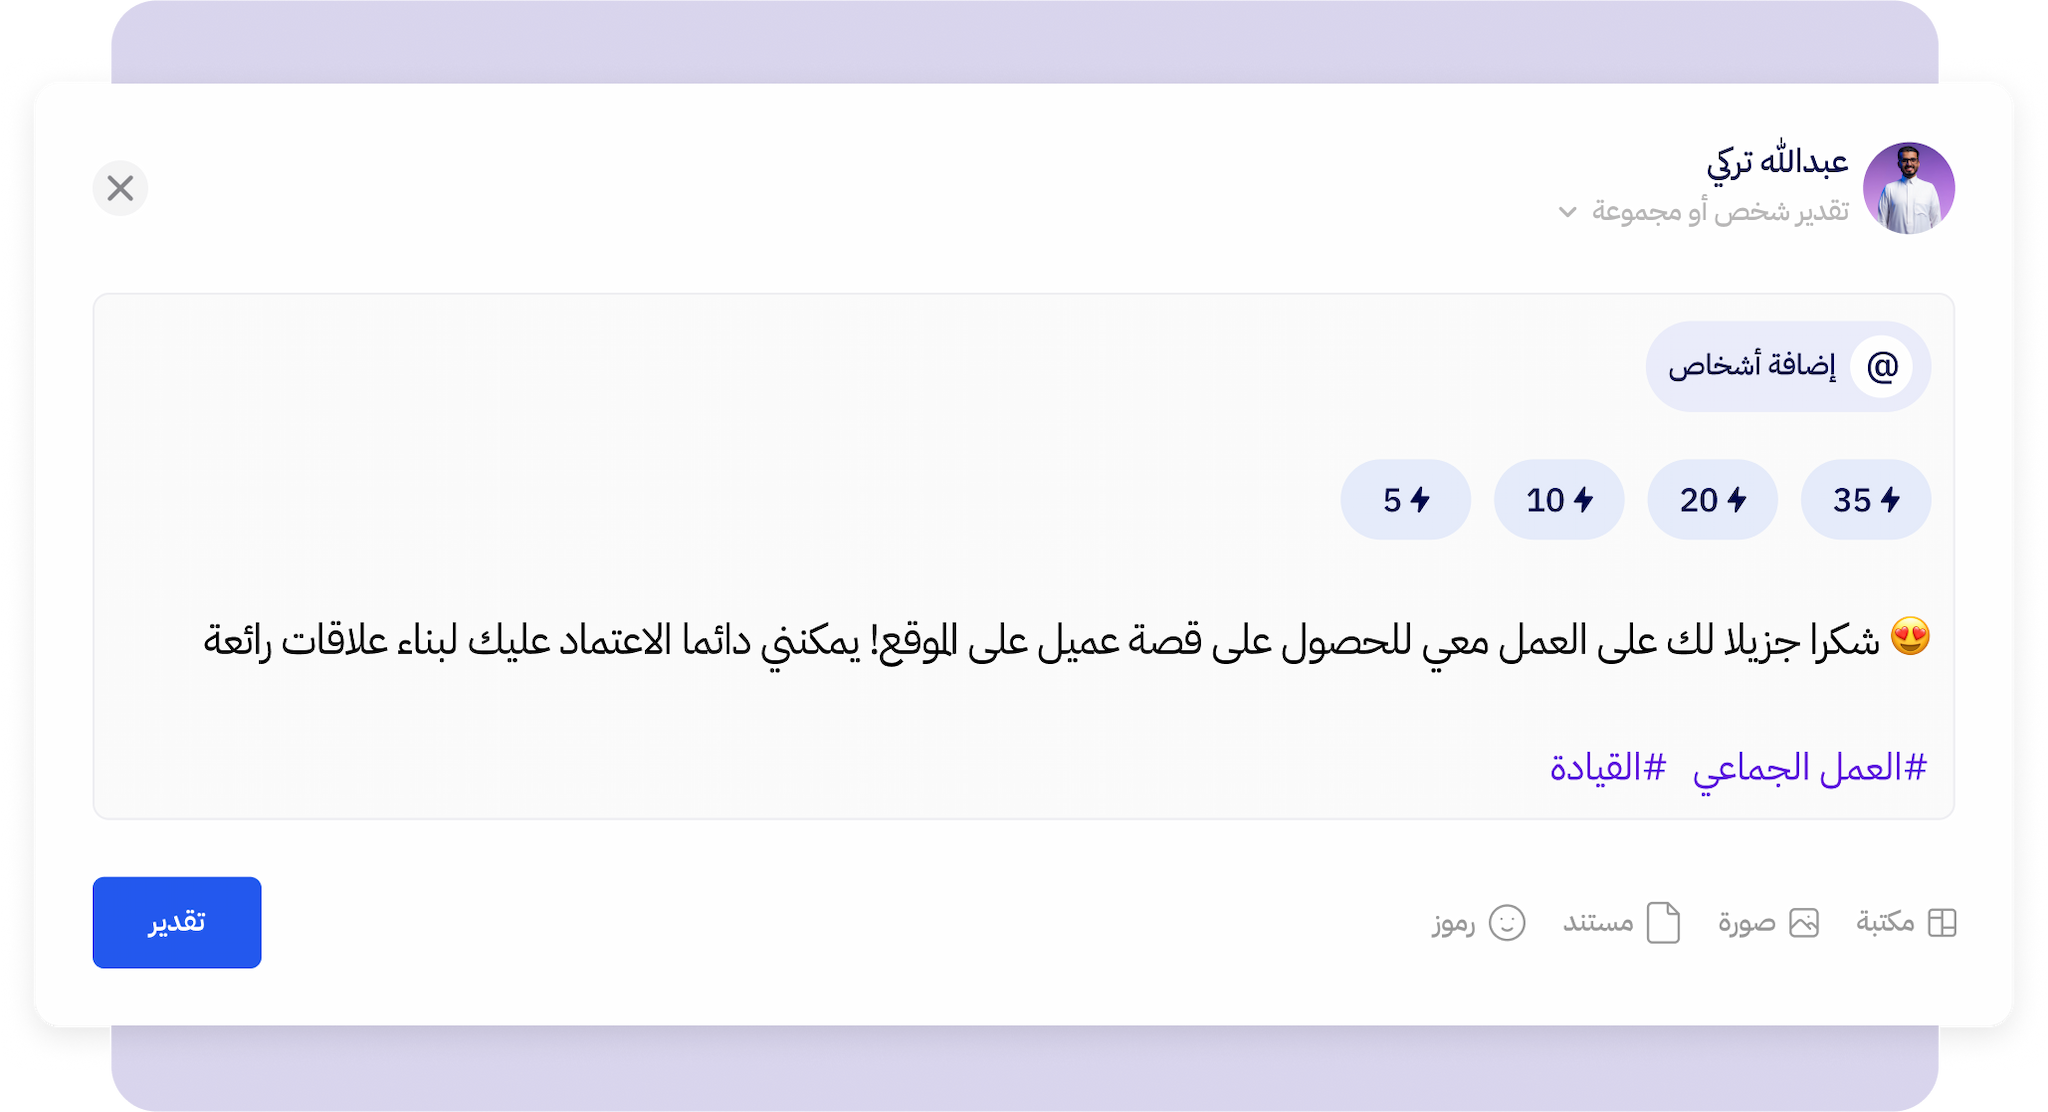Click the heart-eyes emoji in message
This screenshot has height=1112, width=2048.
(x=1910, y=637)
